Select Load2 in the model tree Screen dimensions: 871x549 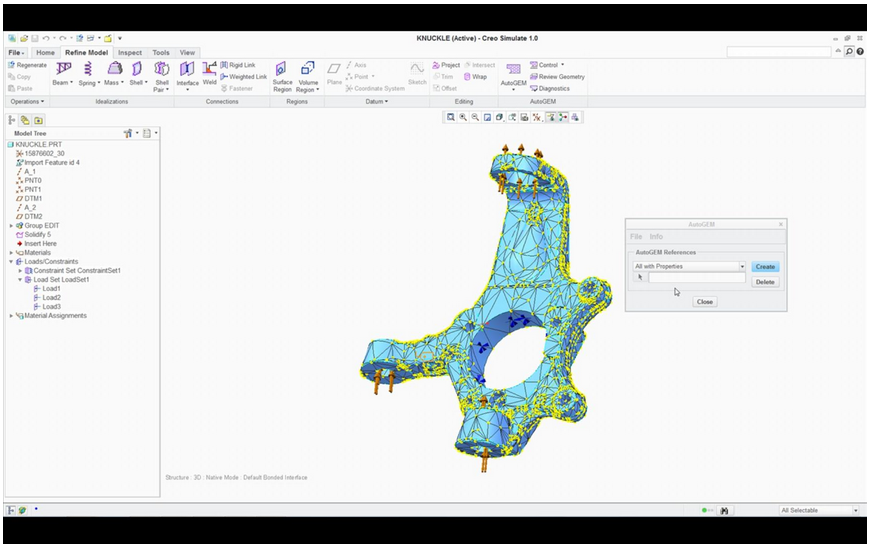coord(51,298)
